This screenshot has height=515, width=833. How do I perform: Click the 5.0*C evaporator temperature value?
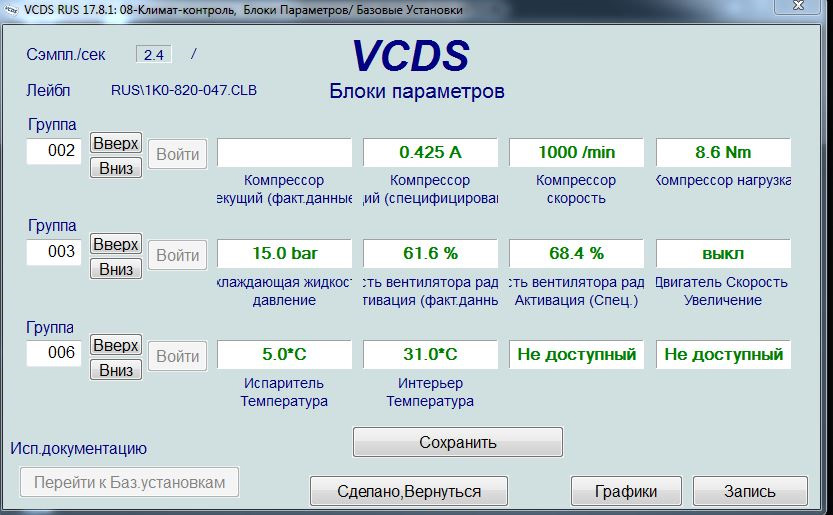(x=284, y=354)
